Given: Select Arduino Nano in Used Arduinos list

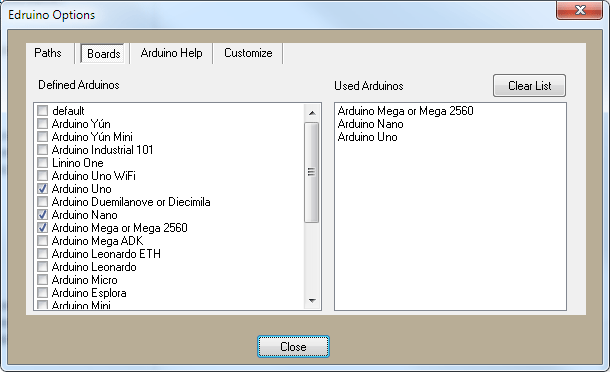Looking at the screenshot, I should point(370,124).
